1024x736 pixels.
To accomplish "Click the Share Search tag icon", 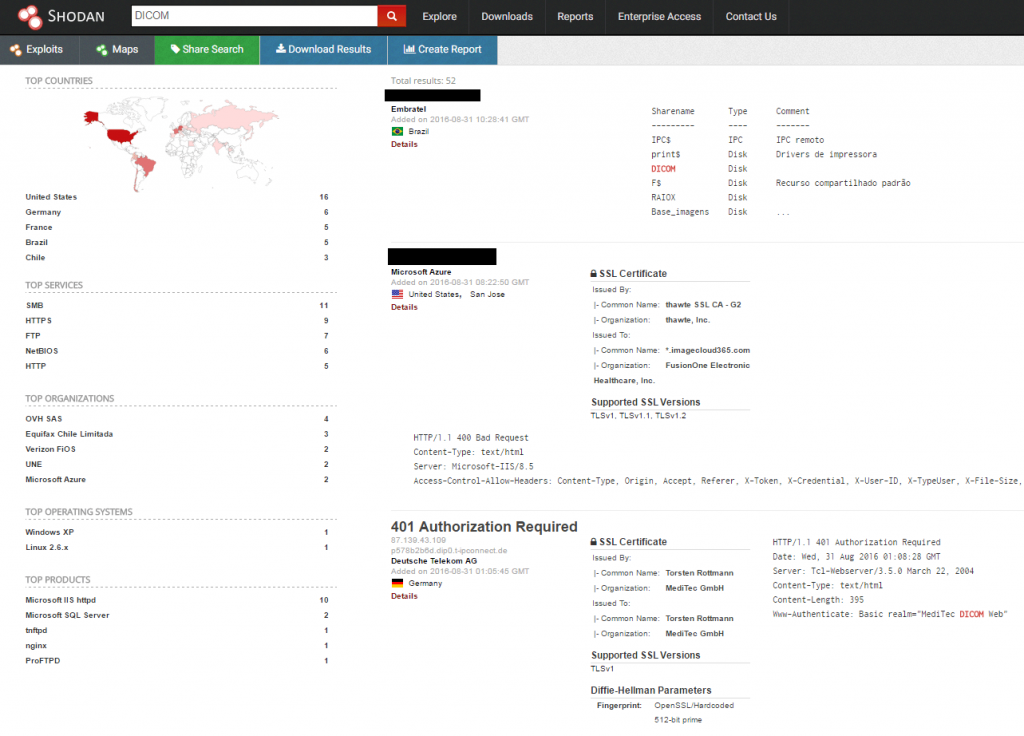I will pyautogui.click(x=174, y=49).
